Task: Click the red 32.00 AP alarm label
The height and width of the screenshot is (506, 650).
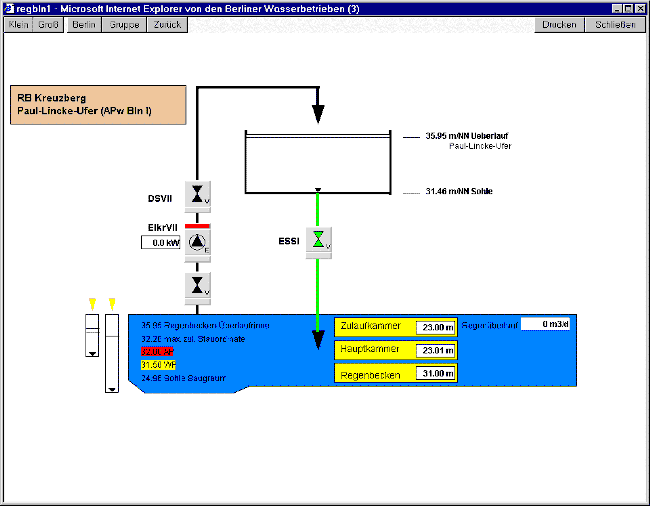Action: [158, 352]
